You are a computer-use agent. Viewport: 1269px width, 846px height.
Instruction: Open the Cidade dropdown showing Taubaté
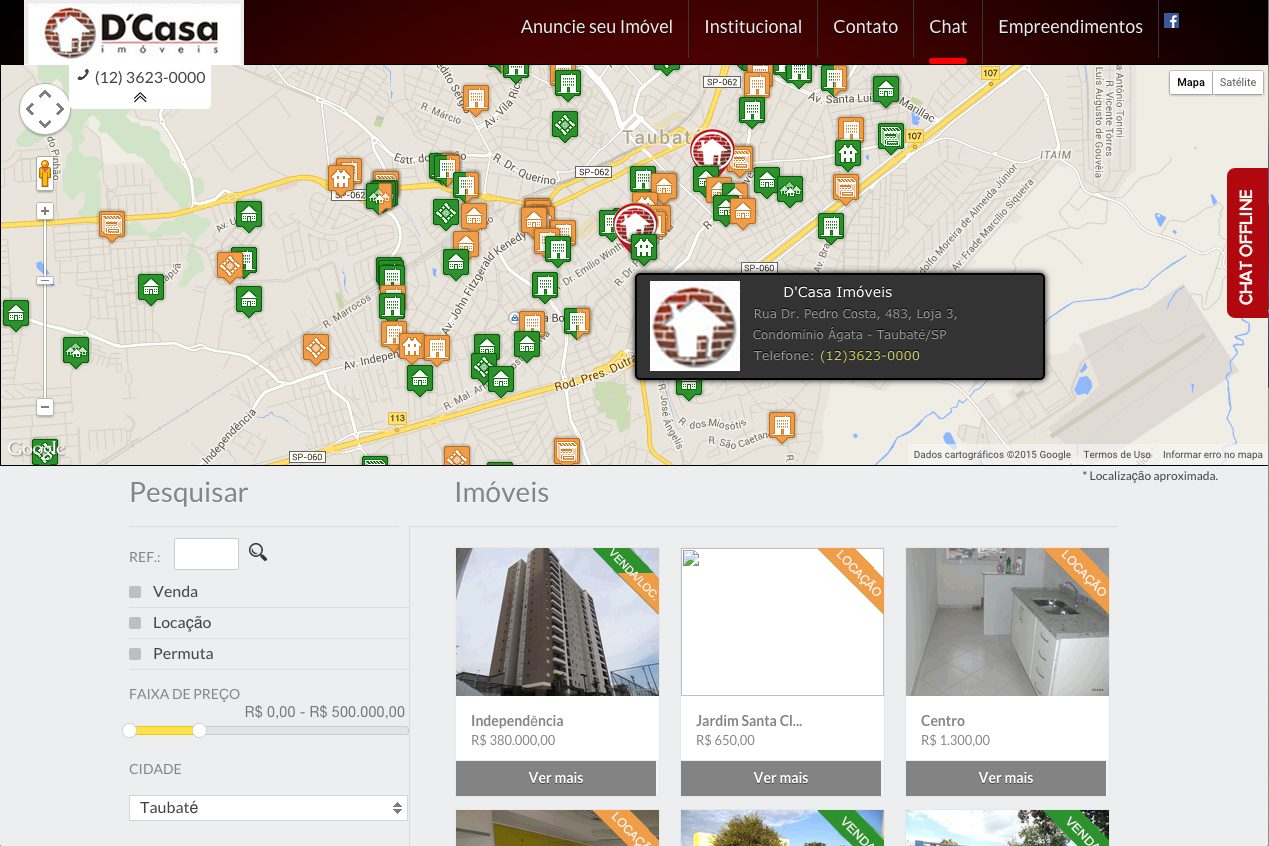268,807
